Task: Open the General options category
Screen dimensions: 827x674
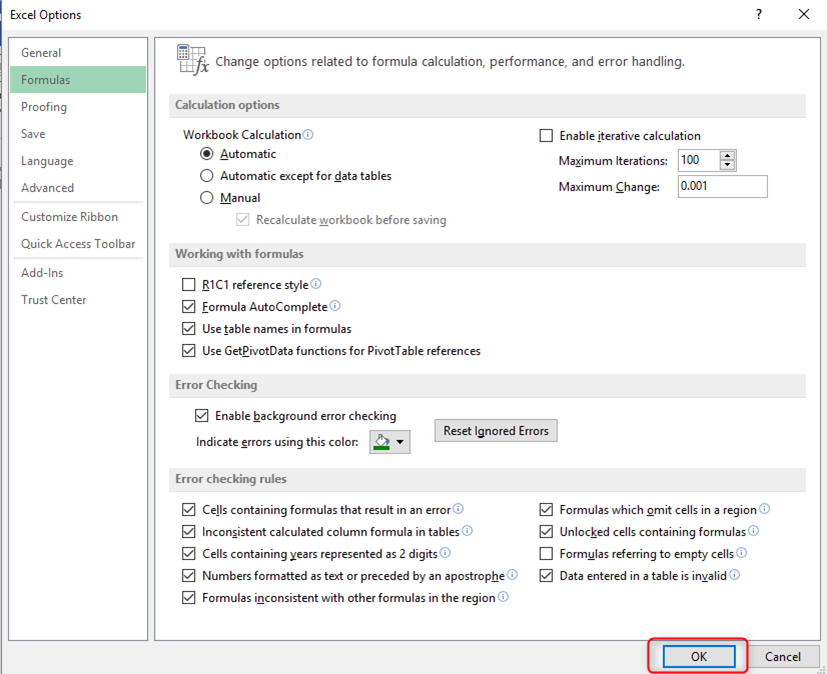Action: [x=78, y=53]
